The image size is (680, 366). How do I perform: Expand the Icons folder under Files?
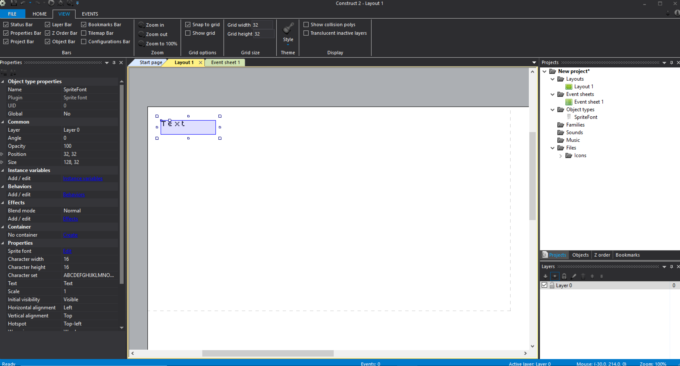click(560, 155)
